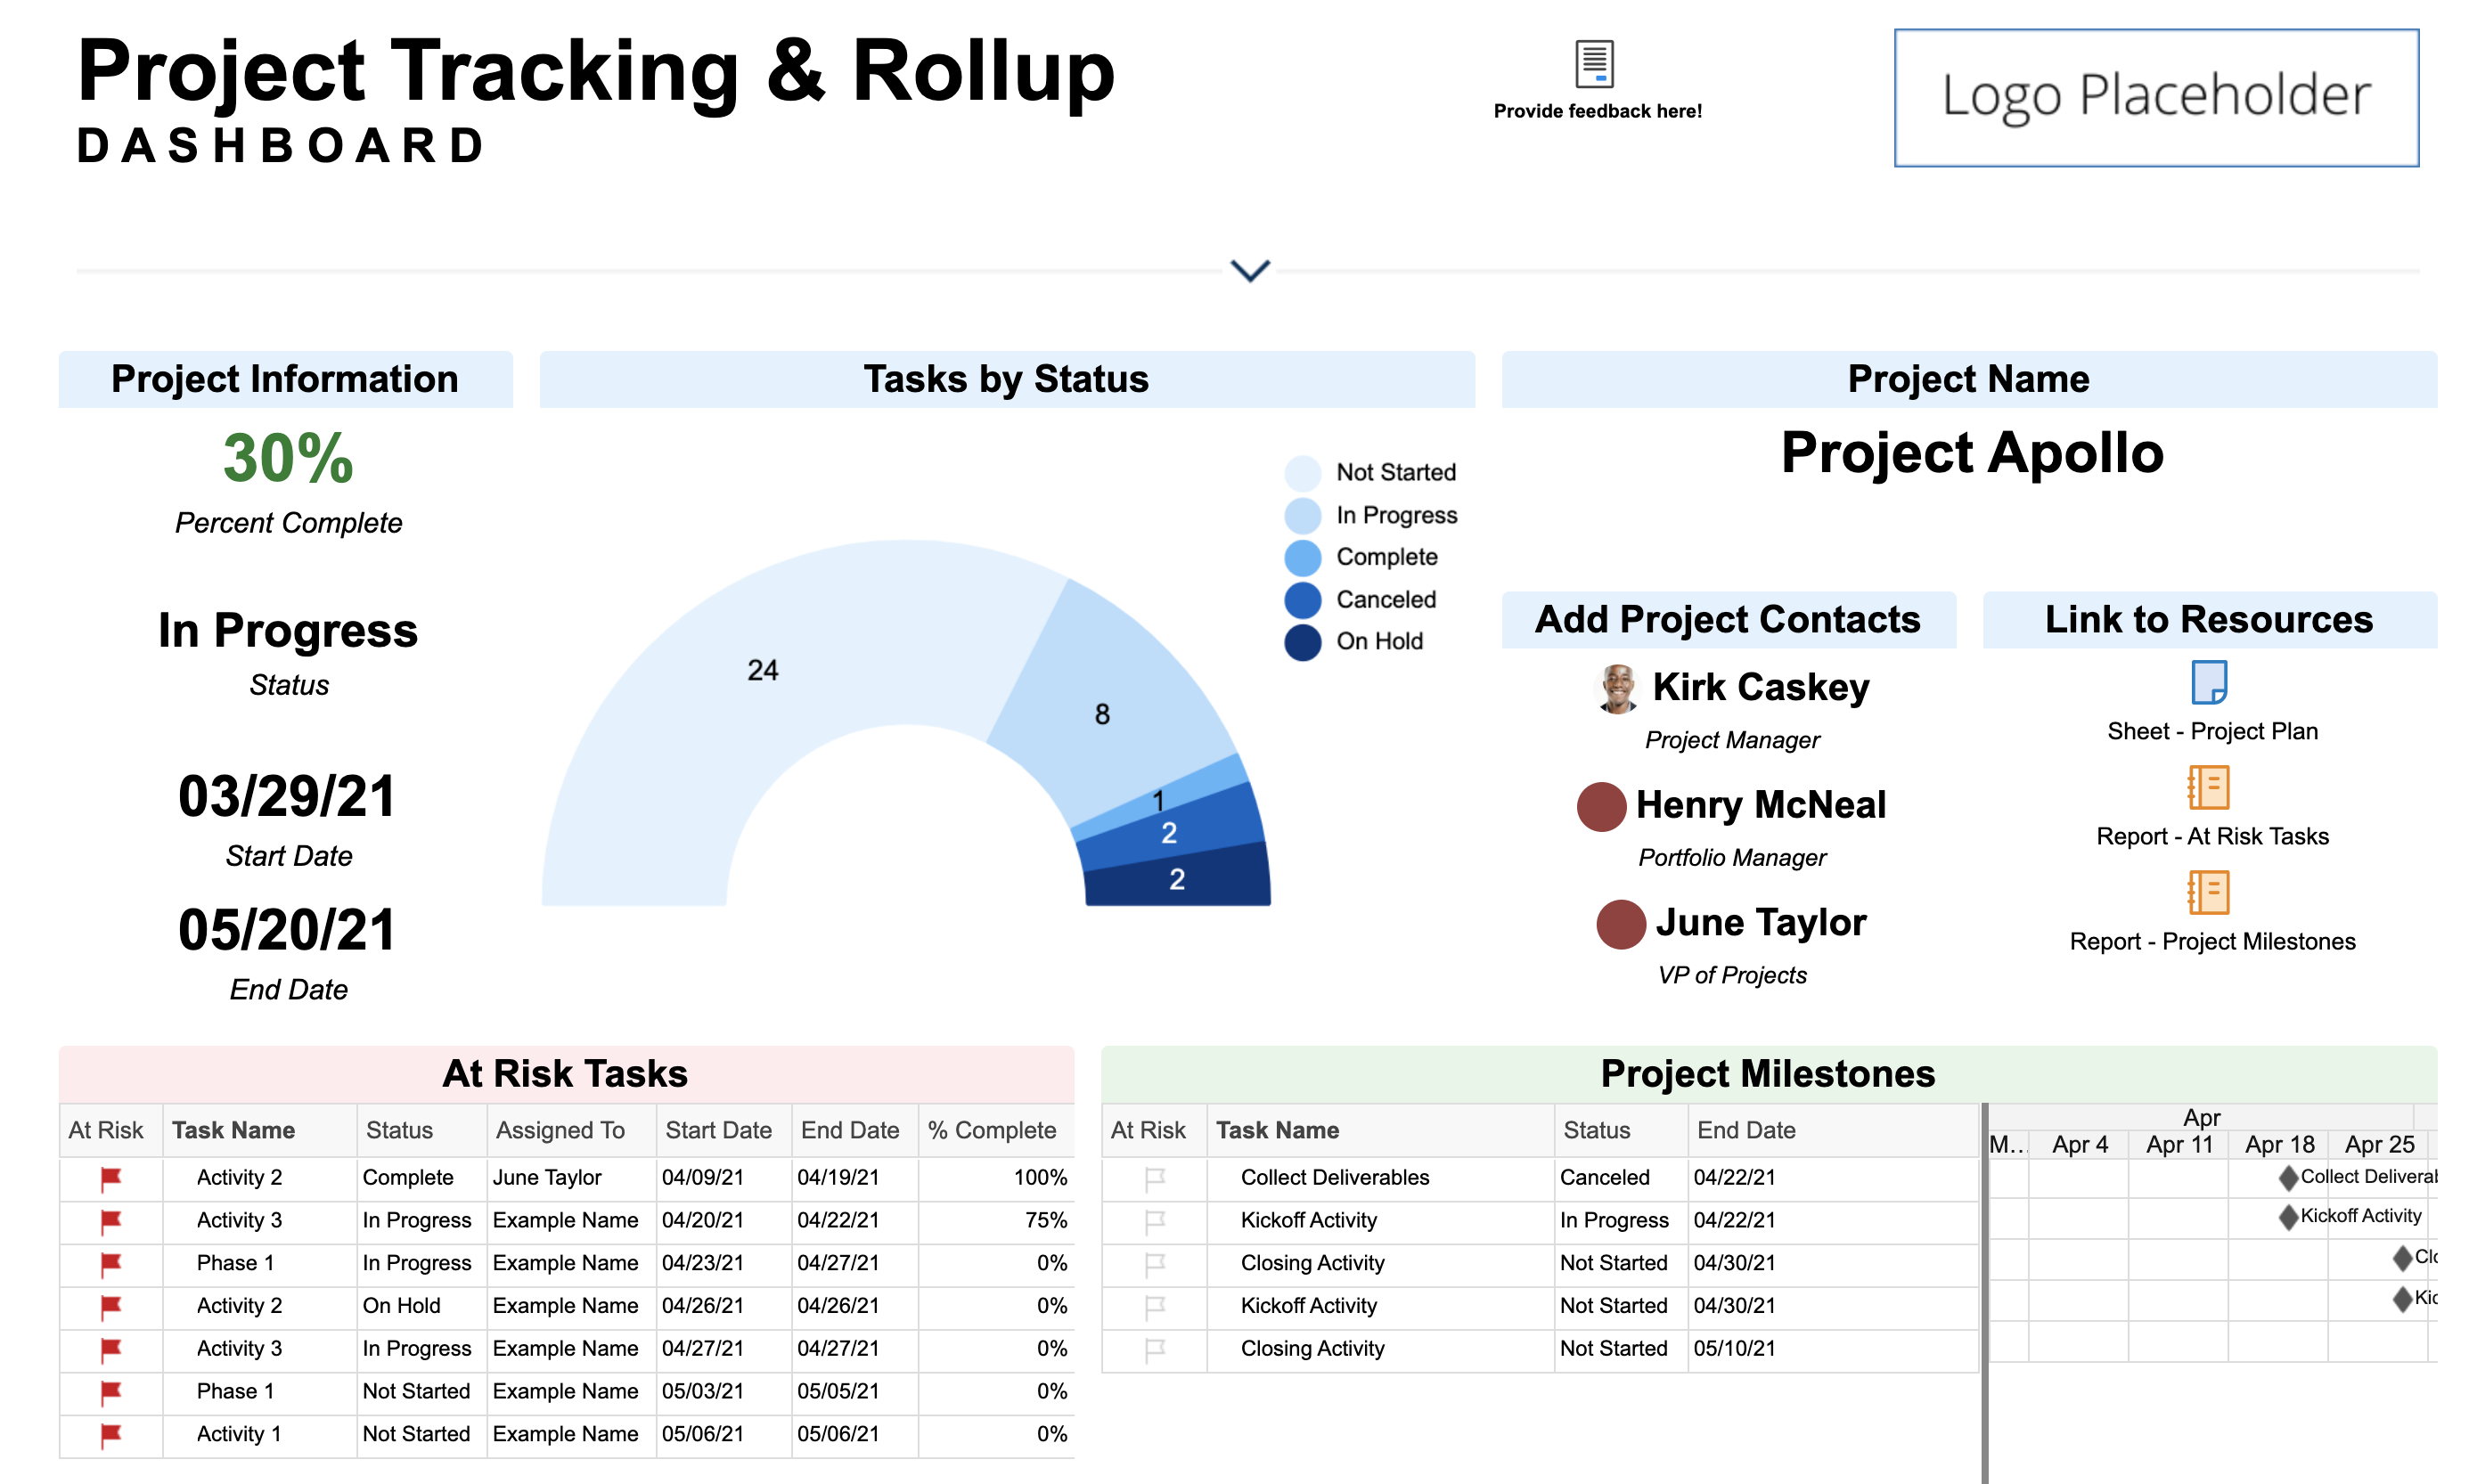Click Henry McNeal's avatar circle
This screenshot has height=1484, width=2477.
(x=1600, y=806)
